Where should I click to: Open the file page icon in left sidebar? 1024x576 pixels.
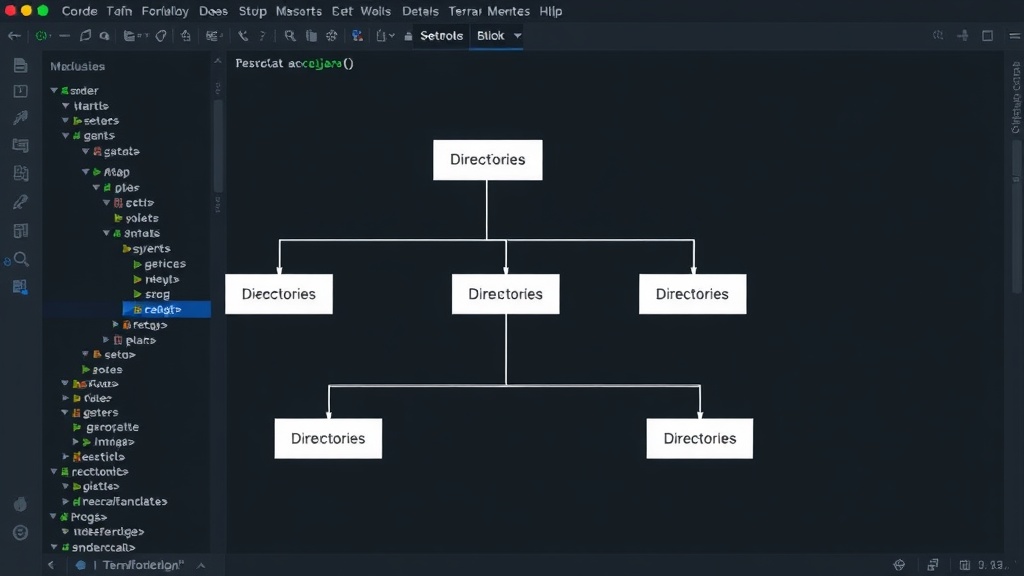[20, 65]
